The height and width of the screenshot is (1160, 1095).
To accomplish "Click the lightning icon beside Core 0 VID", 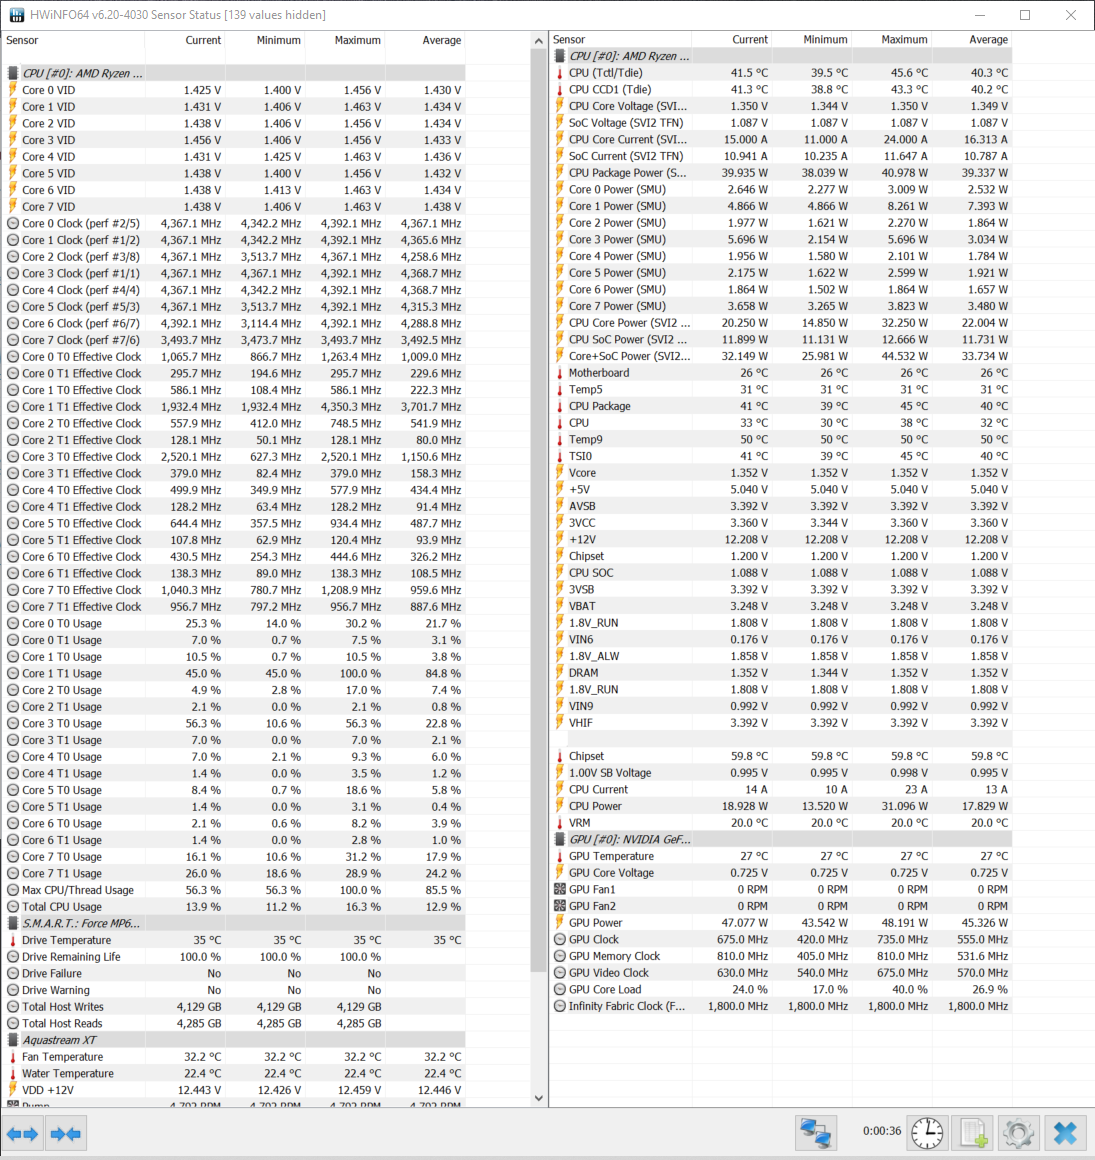I will point(13,90).
